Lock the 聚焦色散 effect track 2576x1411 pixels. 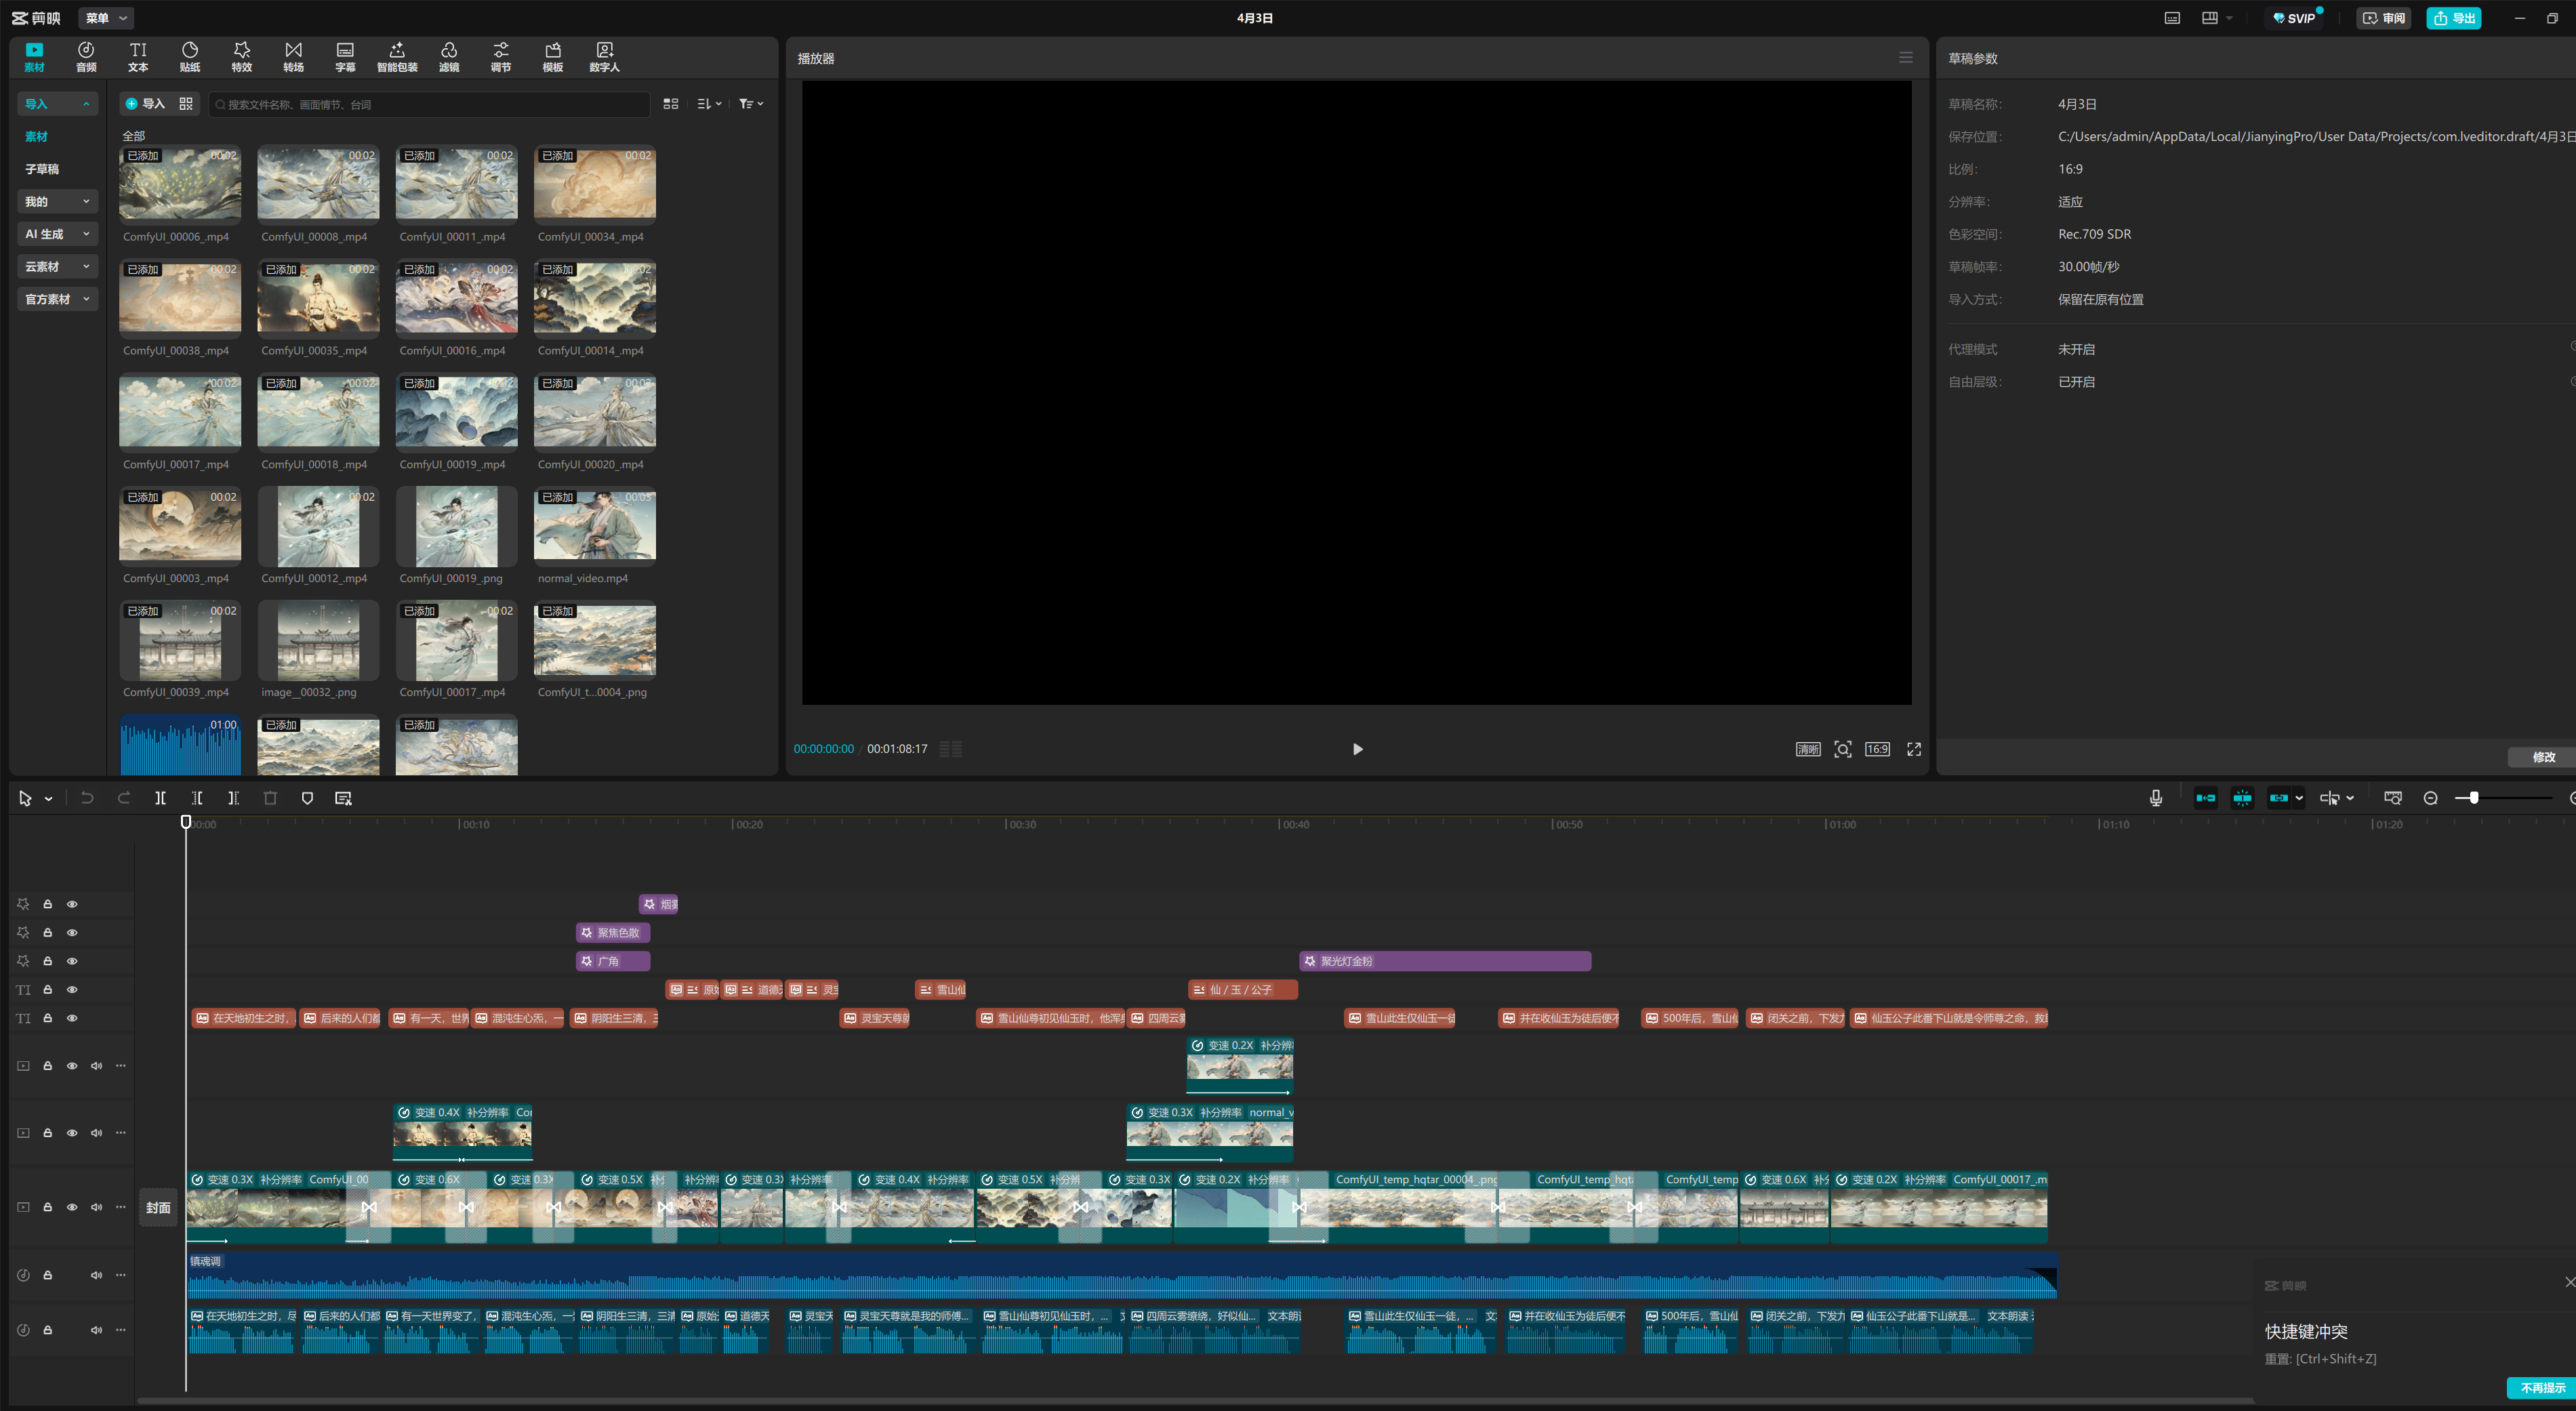coord(47,932)
